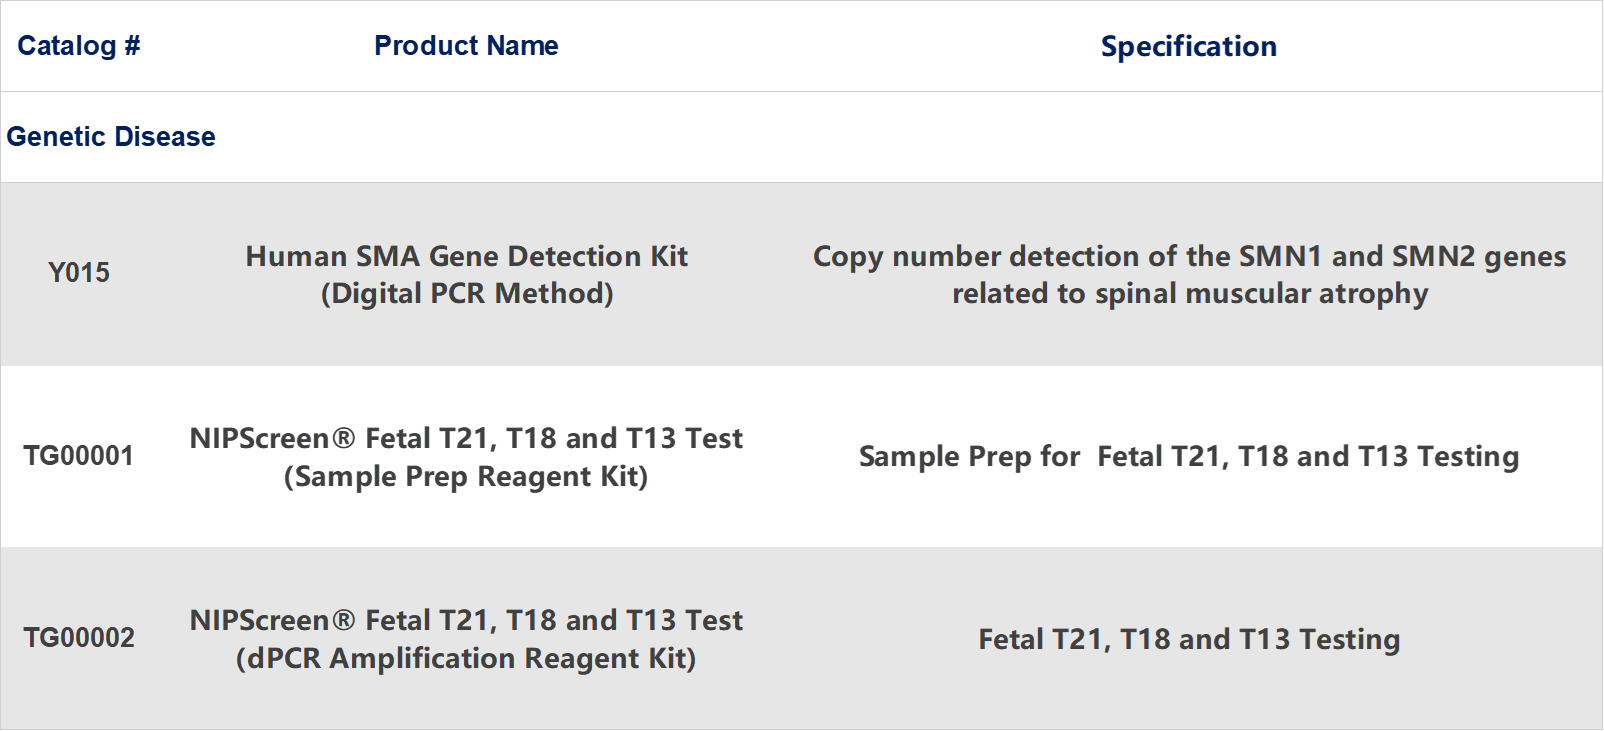
Task: Select catalog number TG00002
Action: click(79, 638)
